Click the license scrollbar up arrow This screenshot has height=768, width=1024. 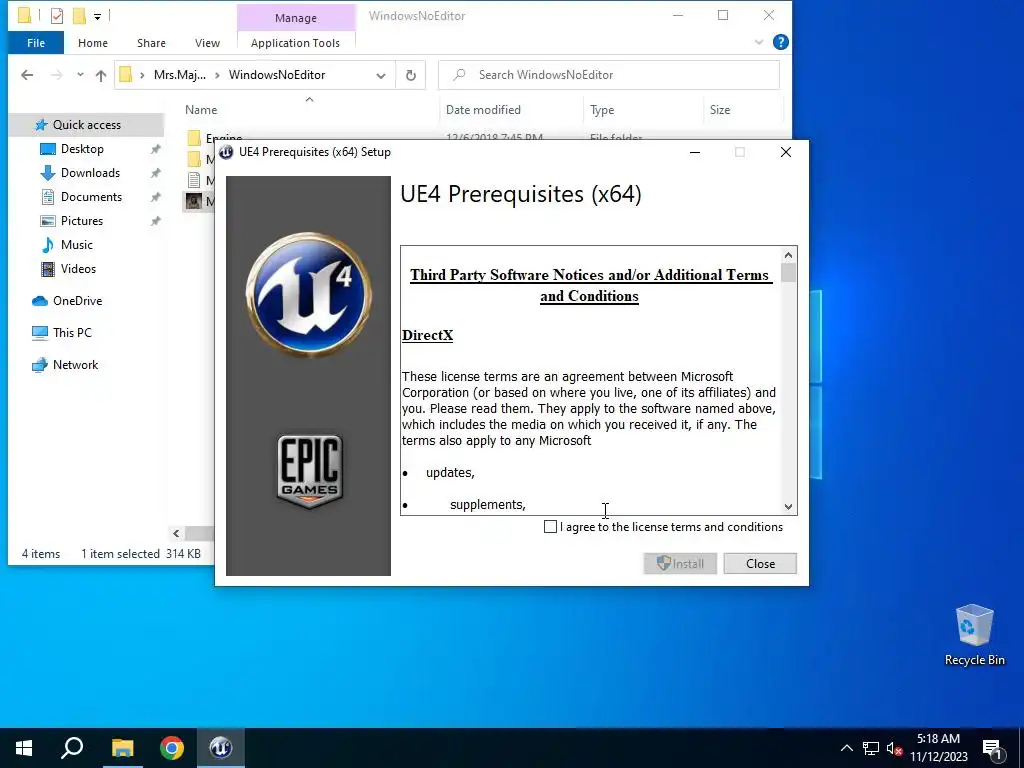[x=788, y=255]
